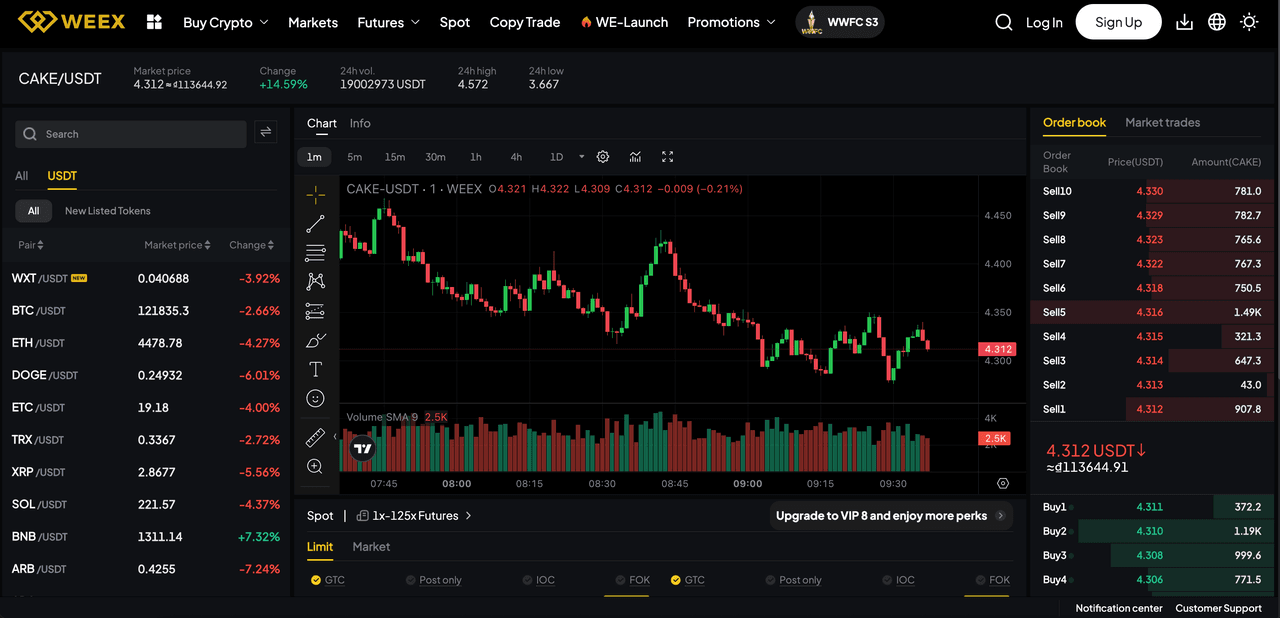Viewport: 1280px width, 618px height.
Task: Select the chart zoom-in magnifier tool
Action: pos(315,466)
